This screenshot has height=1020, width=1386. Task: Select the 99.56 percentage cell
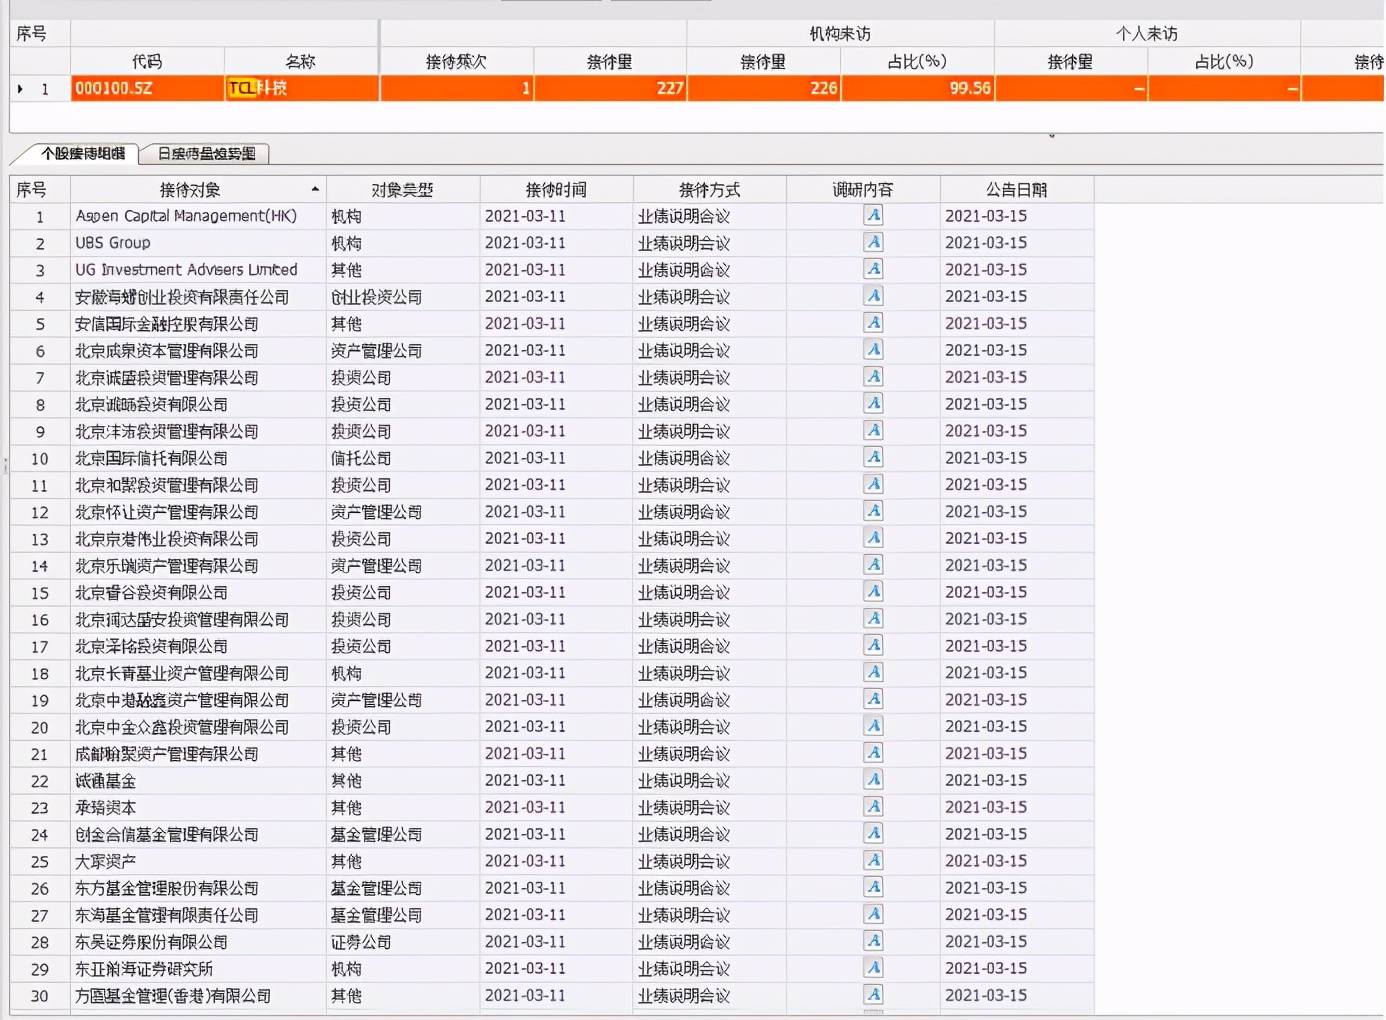[917, 88]
